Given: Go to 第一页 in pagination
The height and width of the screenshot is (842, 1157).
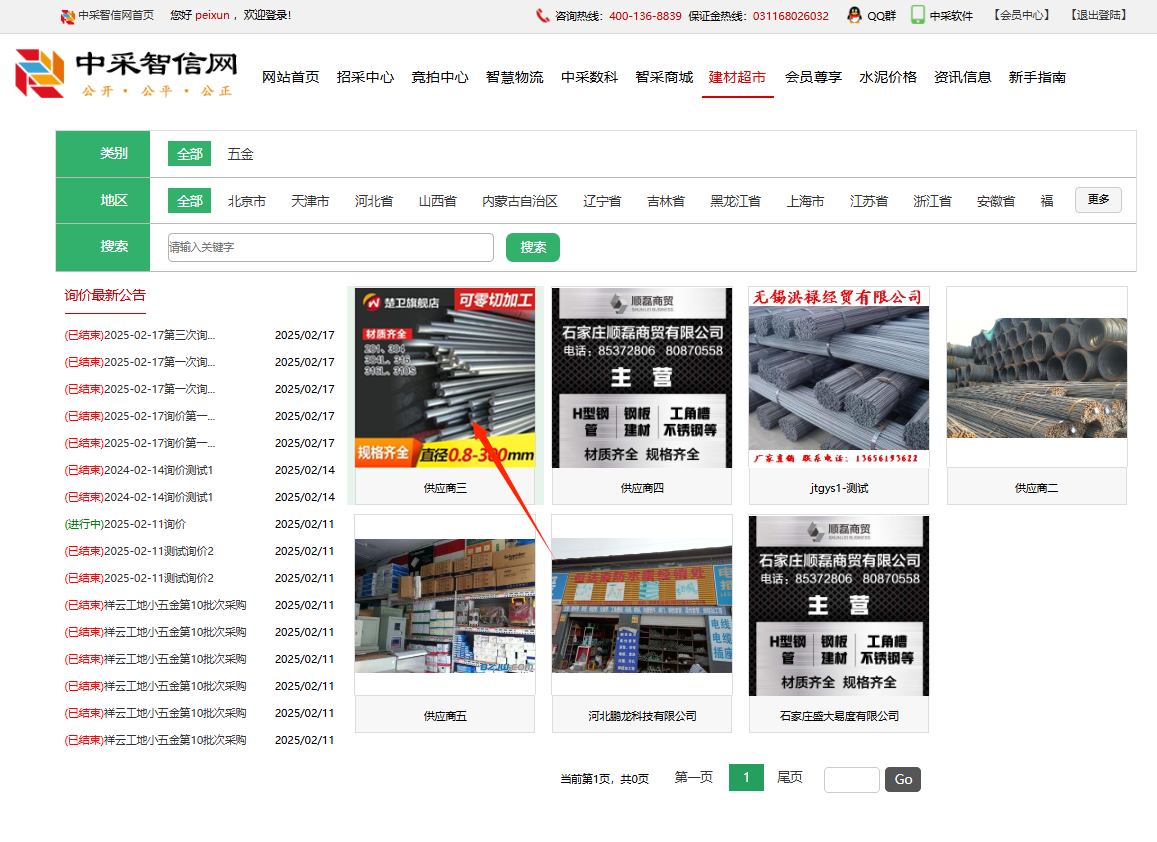Looking at the screenshot, I should pyautogui.click(x=694, y=778).
